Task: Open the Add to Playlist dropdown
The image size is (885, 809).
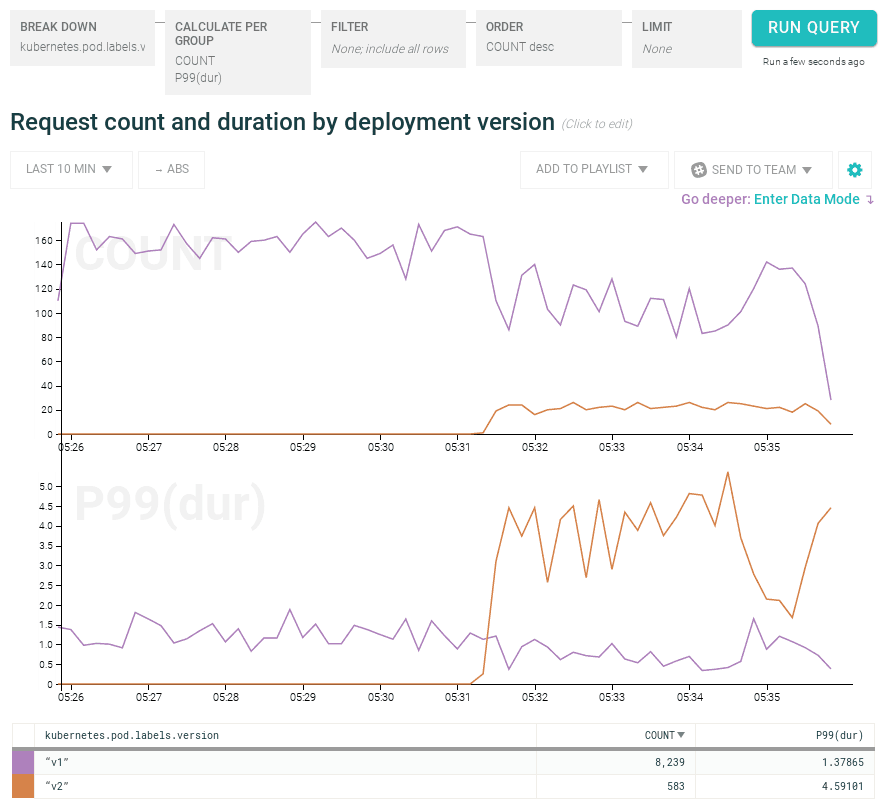Action: [x=593, y=169]
